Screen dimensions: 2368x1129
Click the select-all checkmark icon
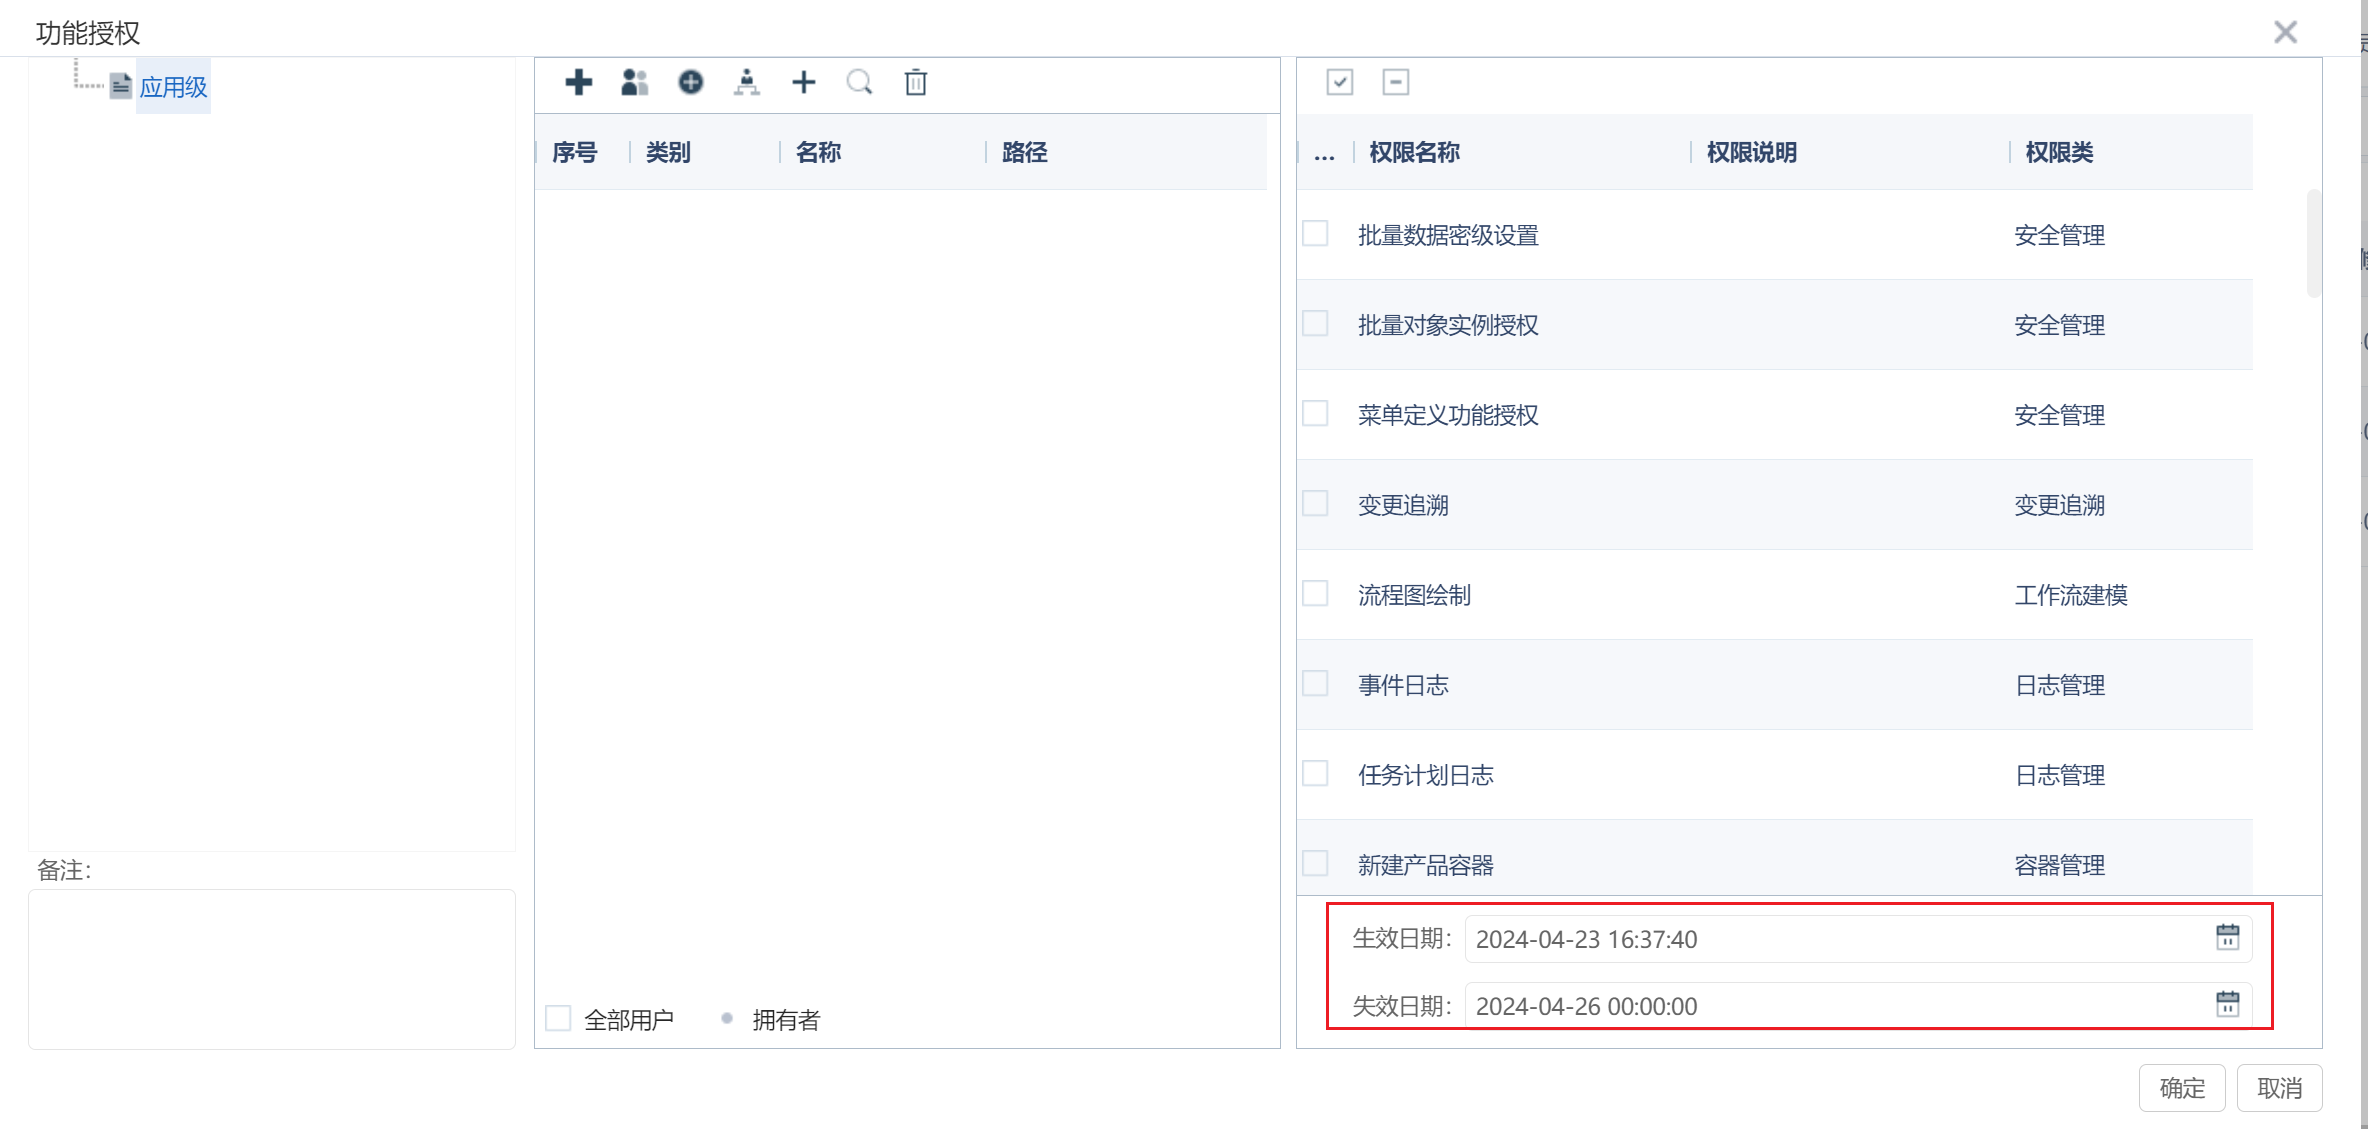[1340, 82]
